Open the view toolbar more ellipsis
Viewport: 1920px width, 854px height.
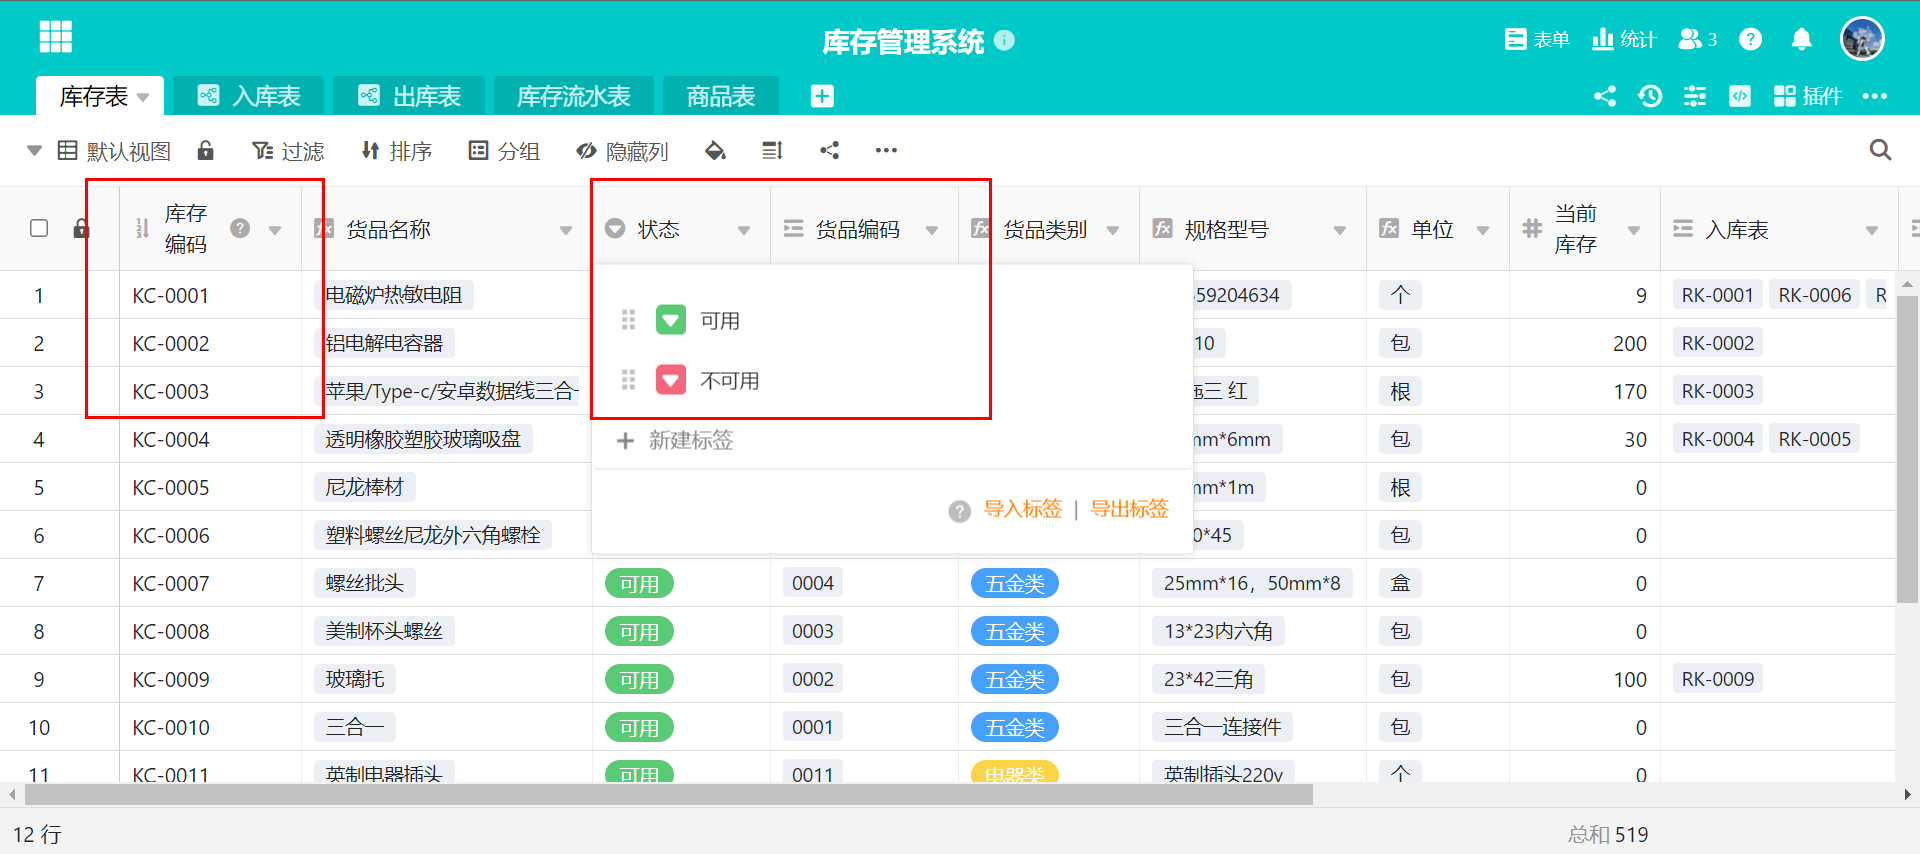click(886, 150)
